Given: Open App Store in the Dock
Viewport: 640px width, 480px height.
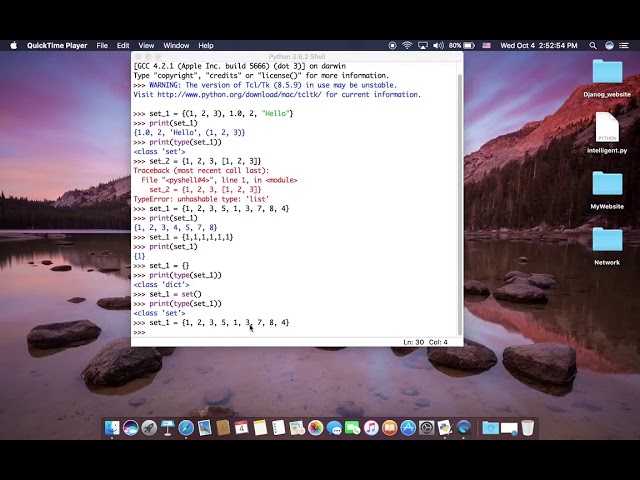Looking at the screenshot, I should 408,428.
